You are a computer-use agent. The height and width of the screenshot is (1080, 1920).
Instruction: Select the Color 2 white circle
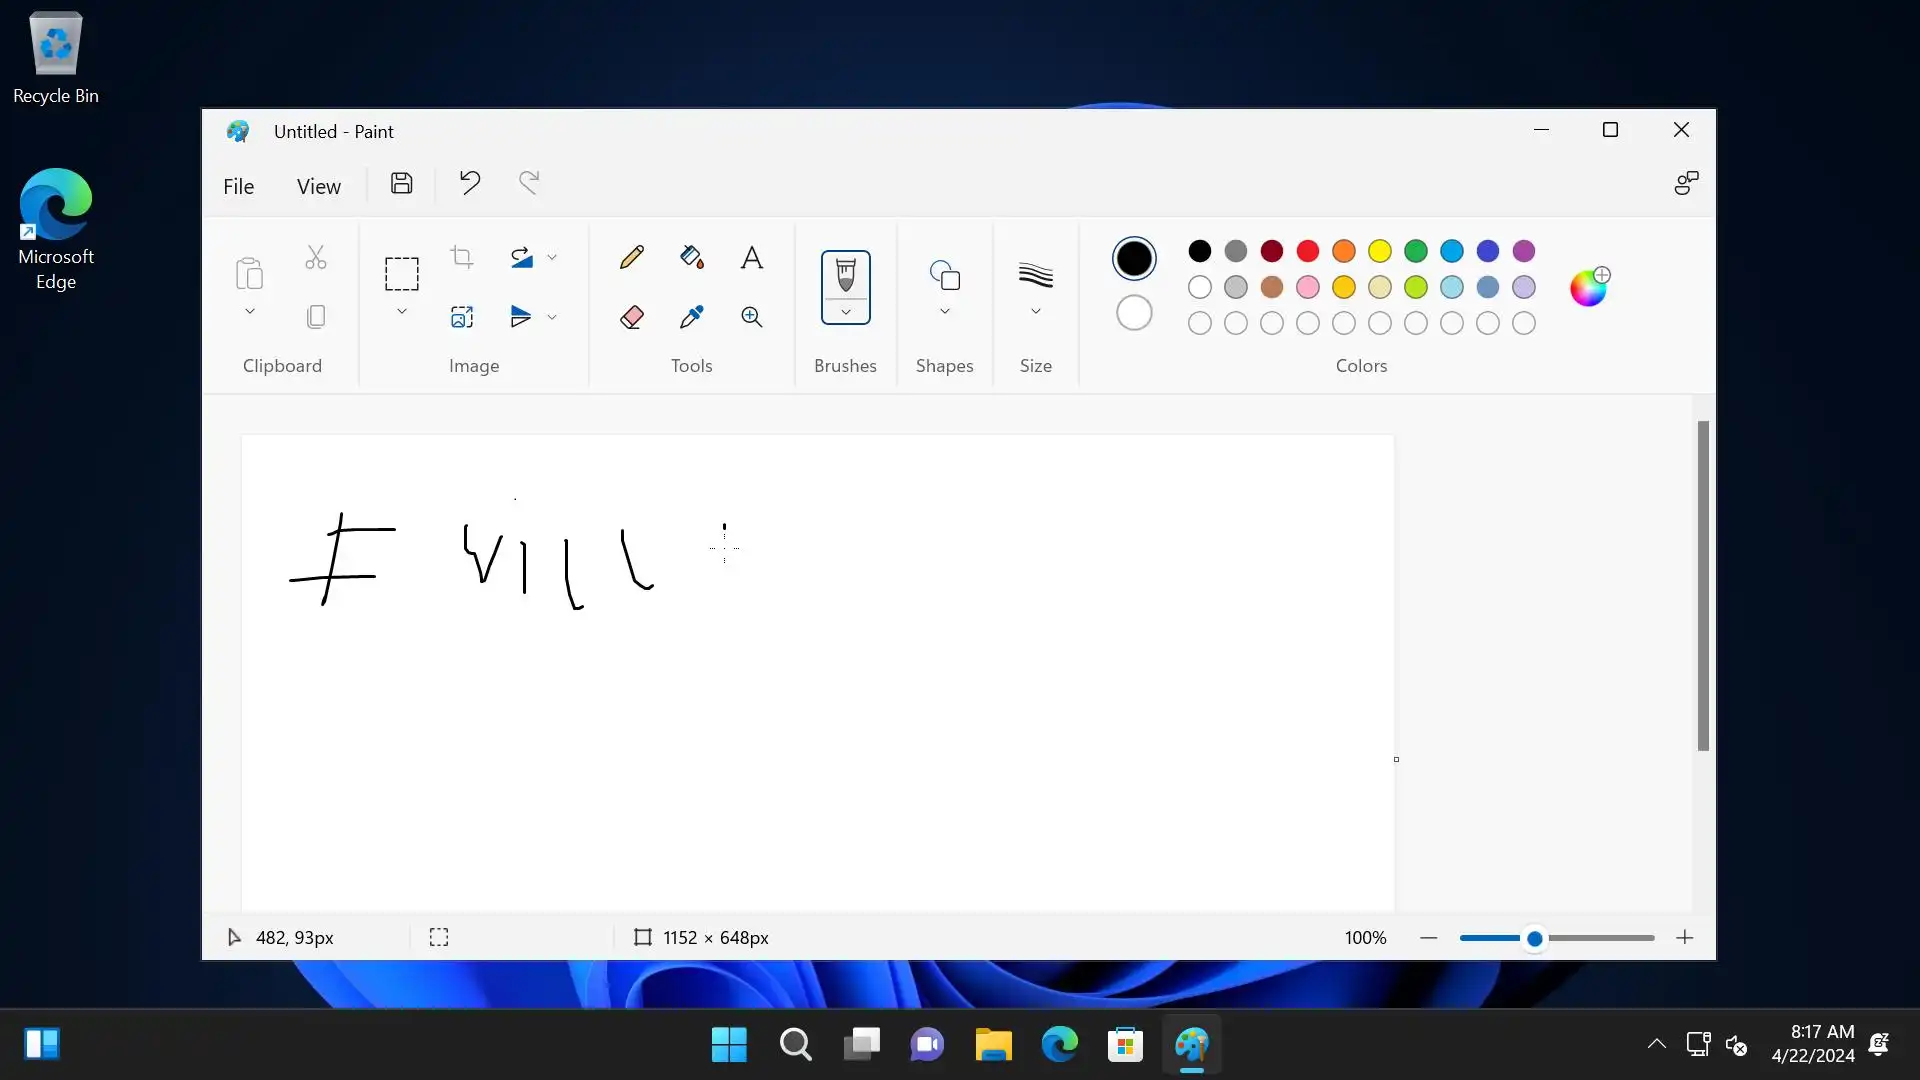coord(1133,313)
